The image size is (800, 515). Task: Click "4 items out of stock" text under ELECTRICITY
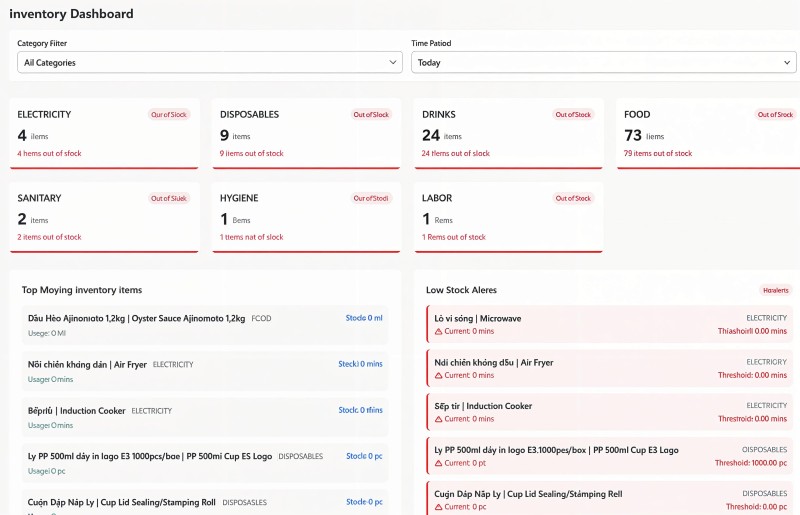coord(49,154)
